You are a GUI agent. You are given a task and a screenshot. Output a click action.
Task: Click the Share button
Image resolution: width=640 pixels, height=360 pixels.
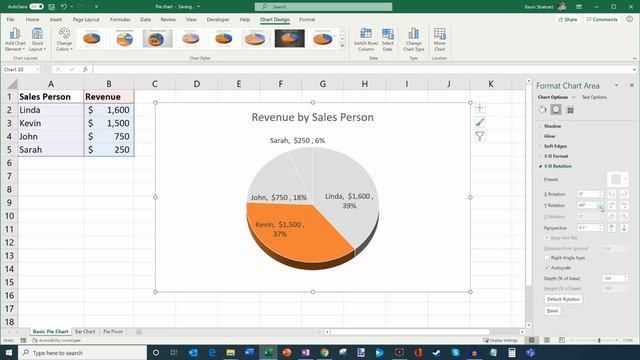pos(567,19)
